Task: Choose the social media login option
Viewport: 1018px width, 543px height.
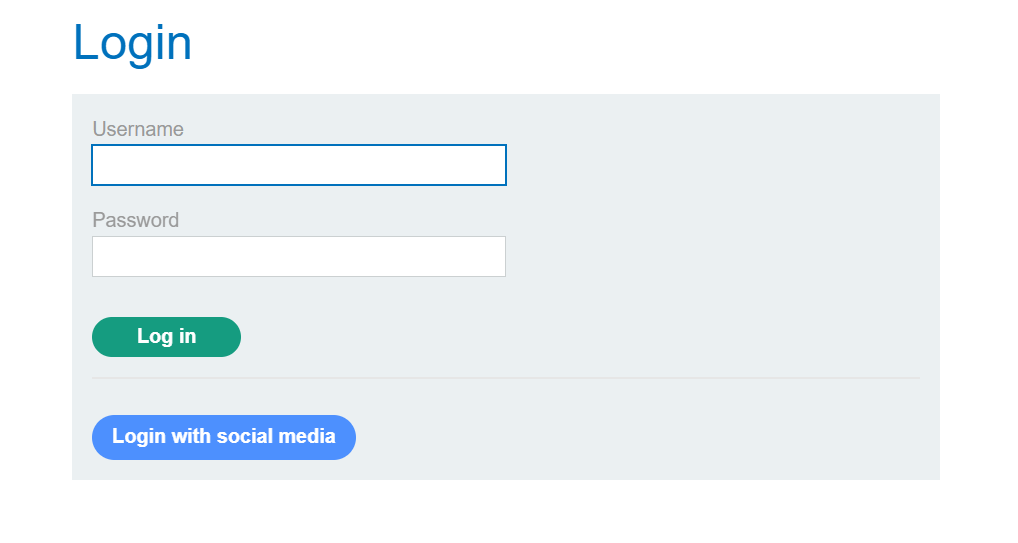Action: pos(223,437)
